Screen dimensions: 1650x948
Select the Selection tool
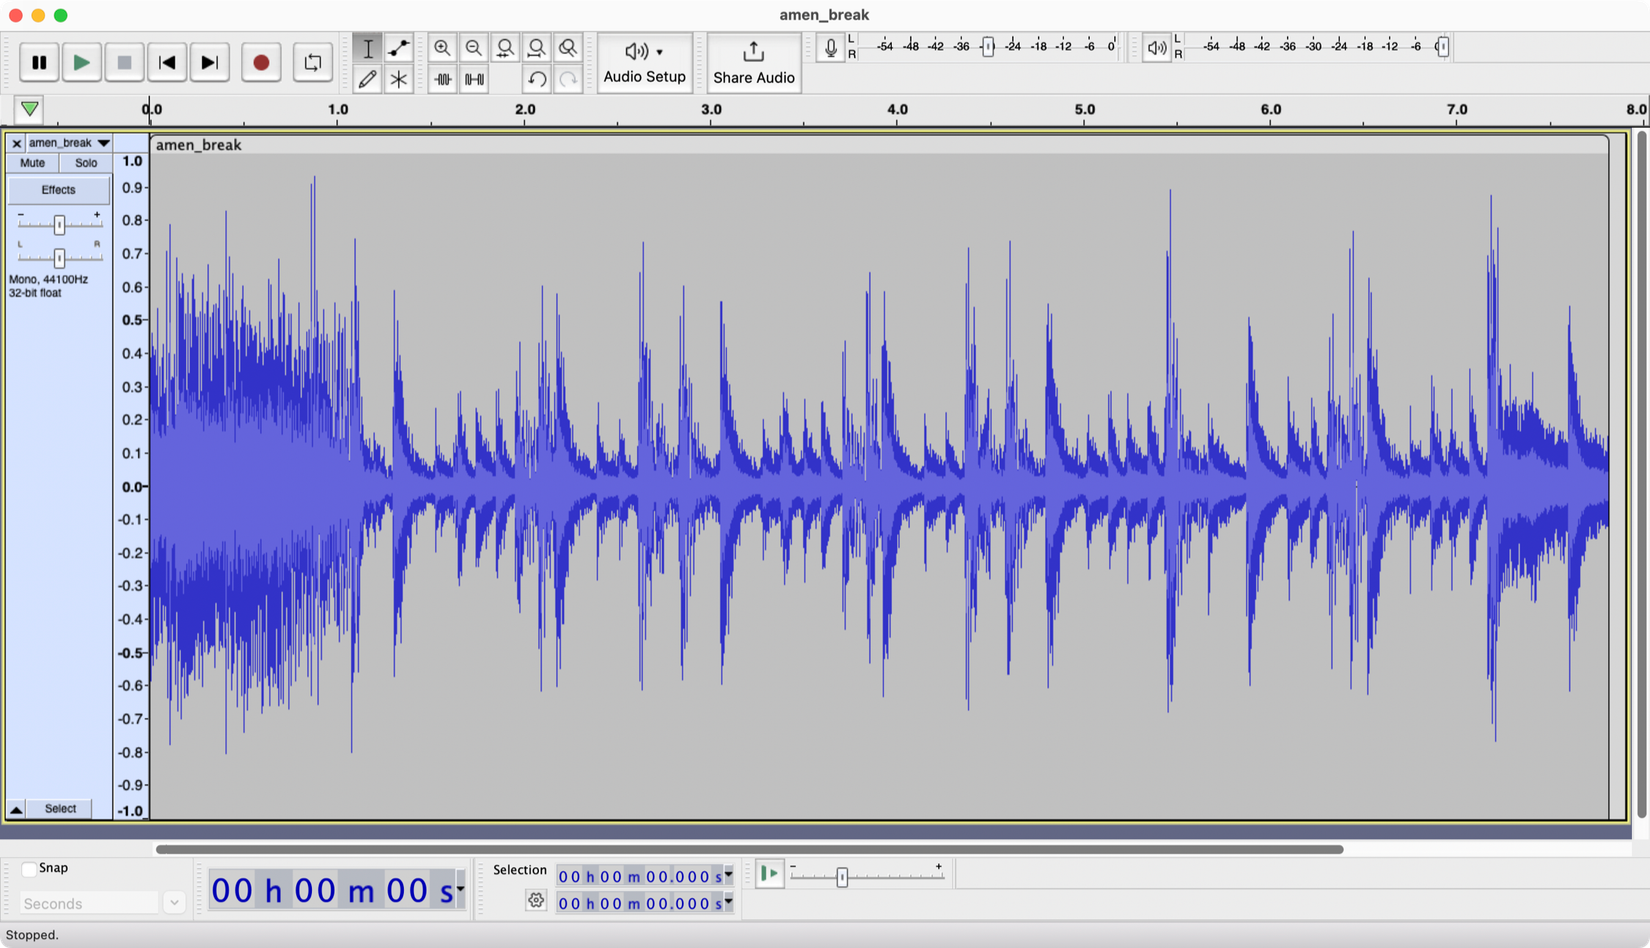368,47
